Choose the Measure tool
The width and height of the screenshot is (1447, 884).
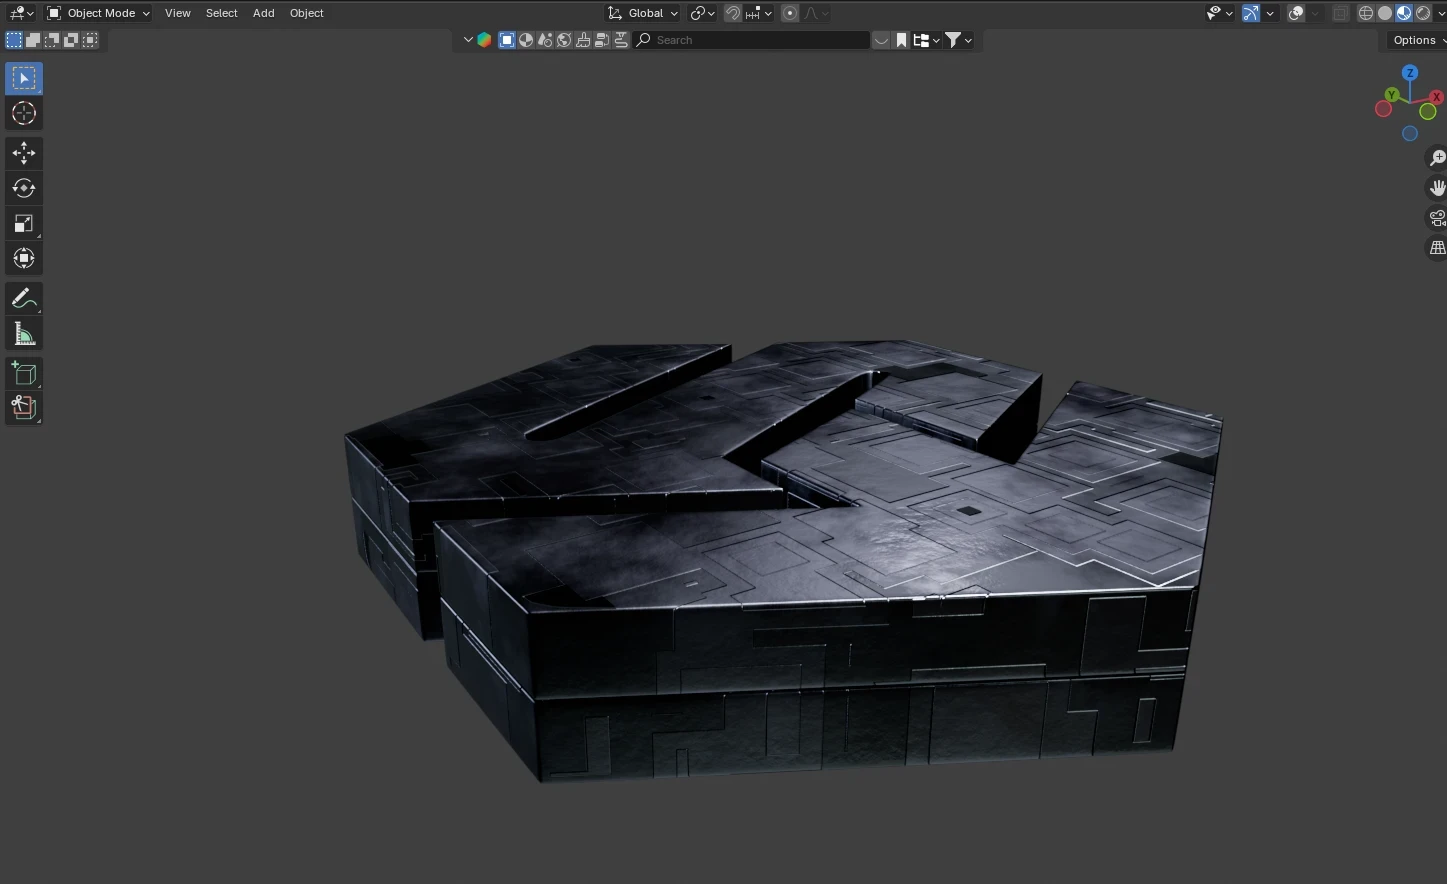point(24,333)
